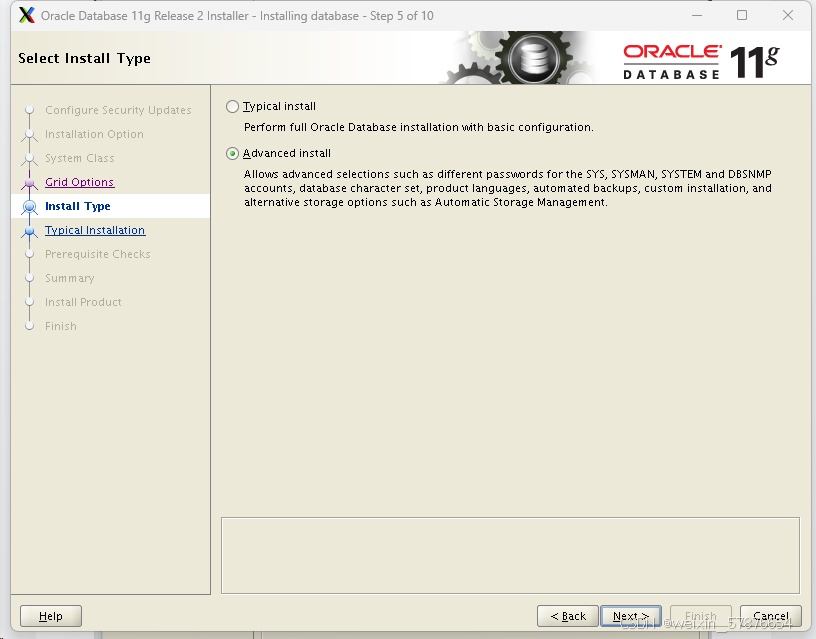Image resolution: width=816 pixels, height=639 pixels.
Task: Select the Typical install radio button
Action: click(x=232, y=106)
